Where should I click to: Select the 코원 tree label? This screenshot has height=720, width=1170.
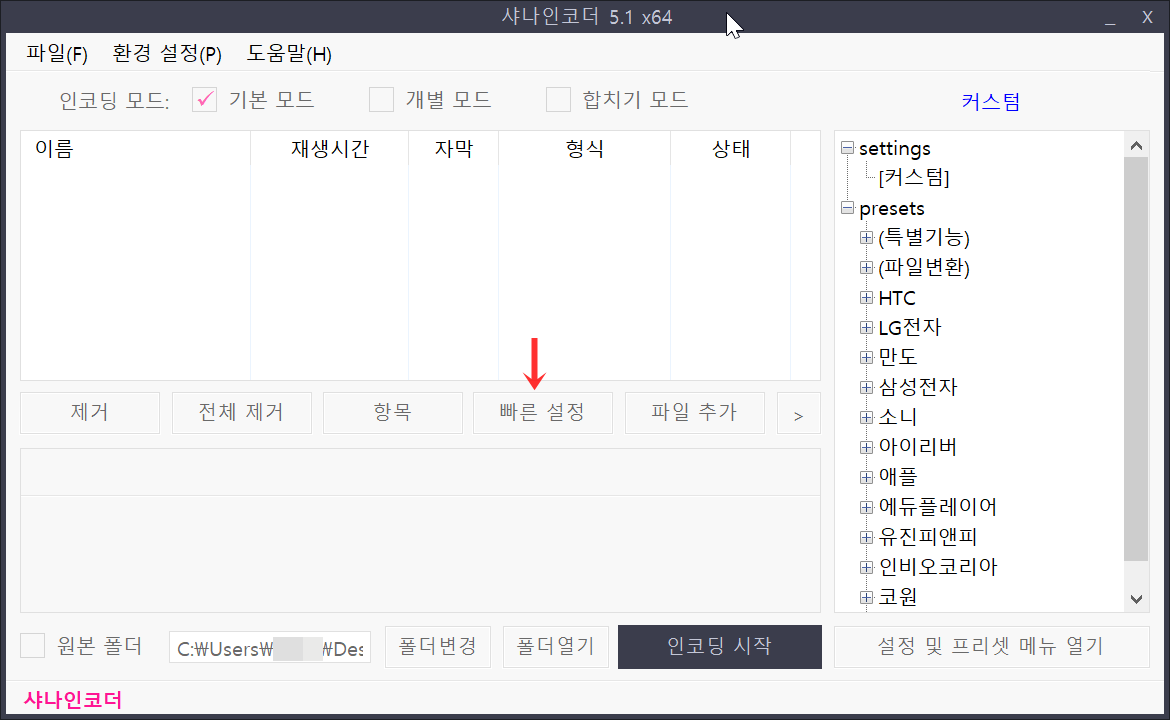(898, 597)
